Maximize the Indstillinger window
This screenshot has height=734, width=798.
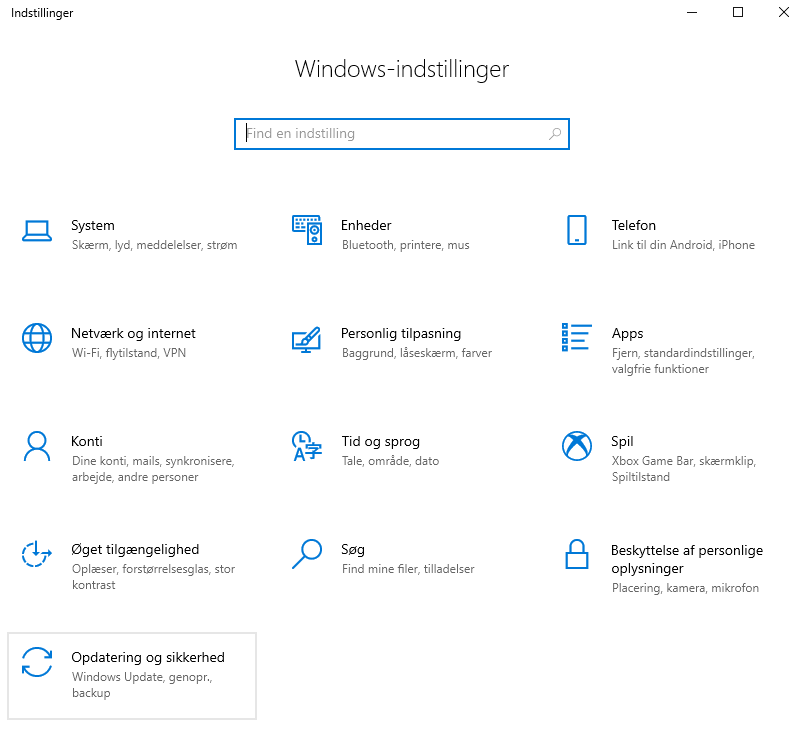coord(737,12)
